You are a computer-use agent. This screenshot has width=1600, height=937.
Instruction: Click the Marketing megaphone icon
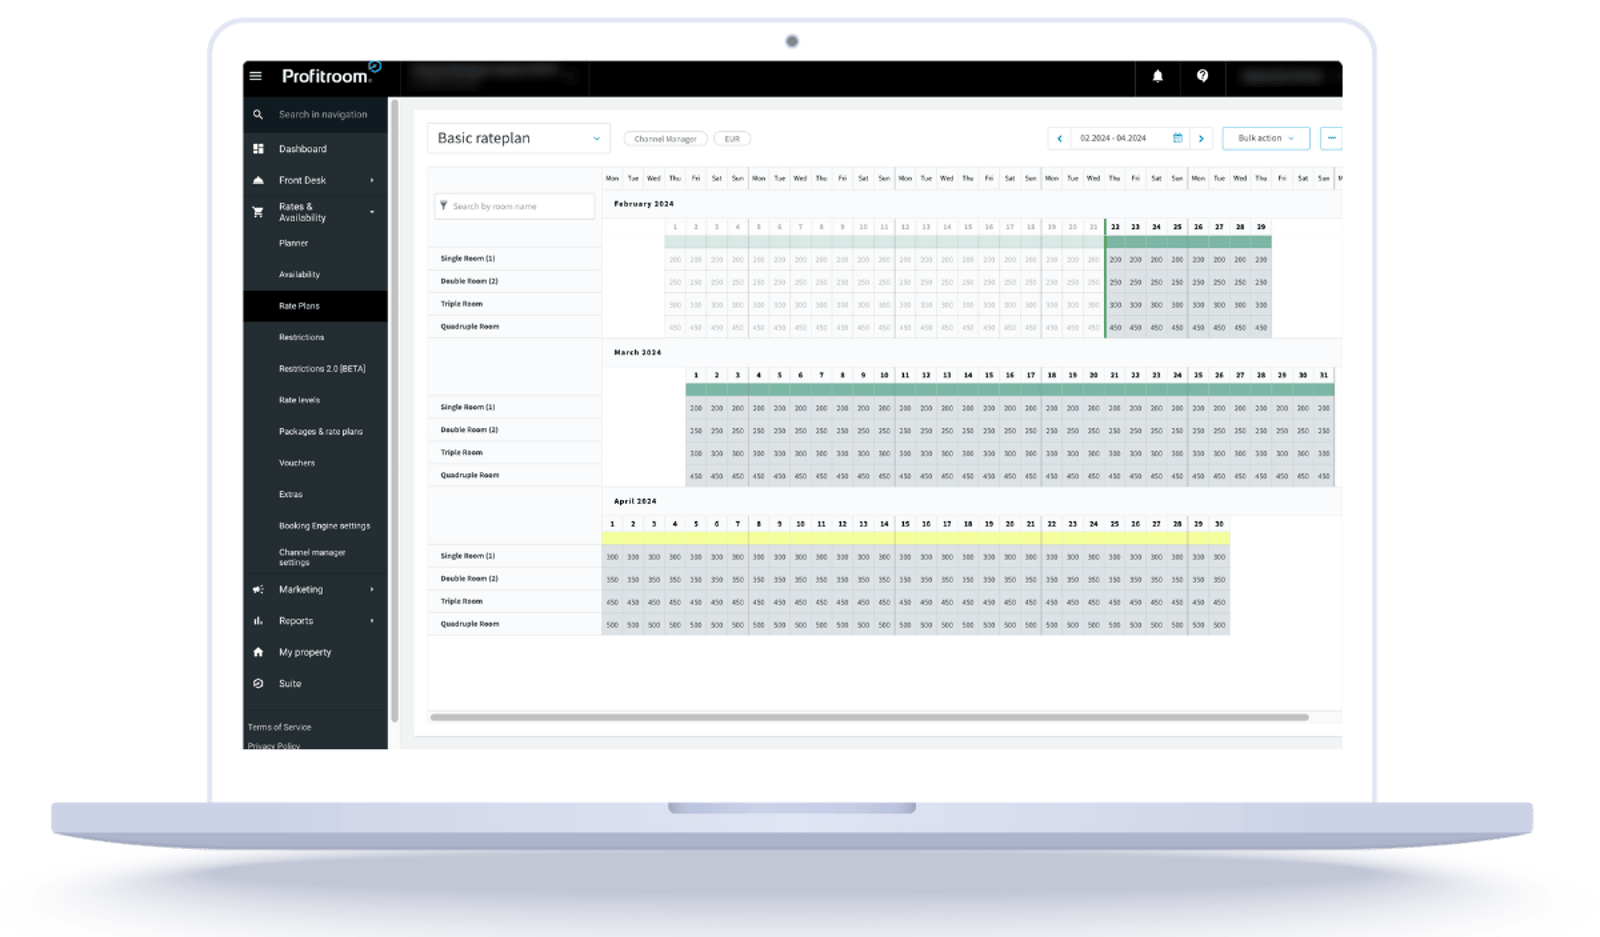(x=258, y=590)
